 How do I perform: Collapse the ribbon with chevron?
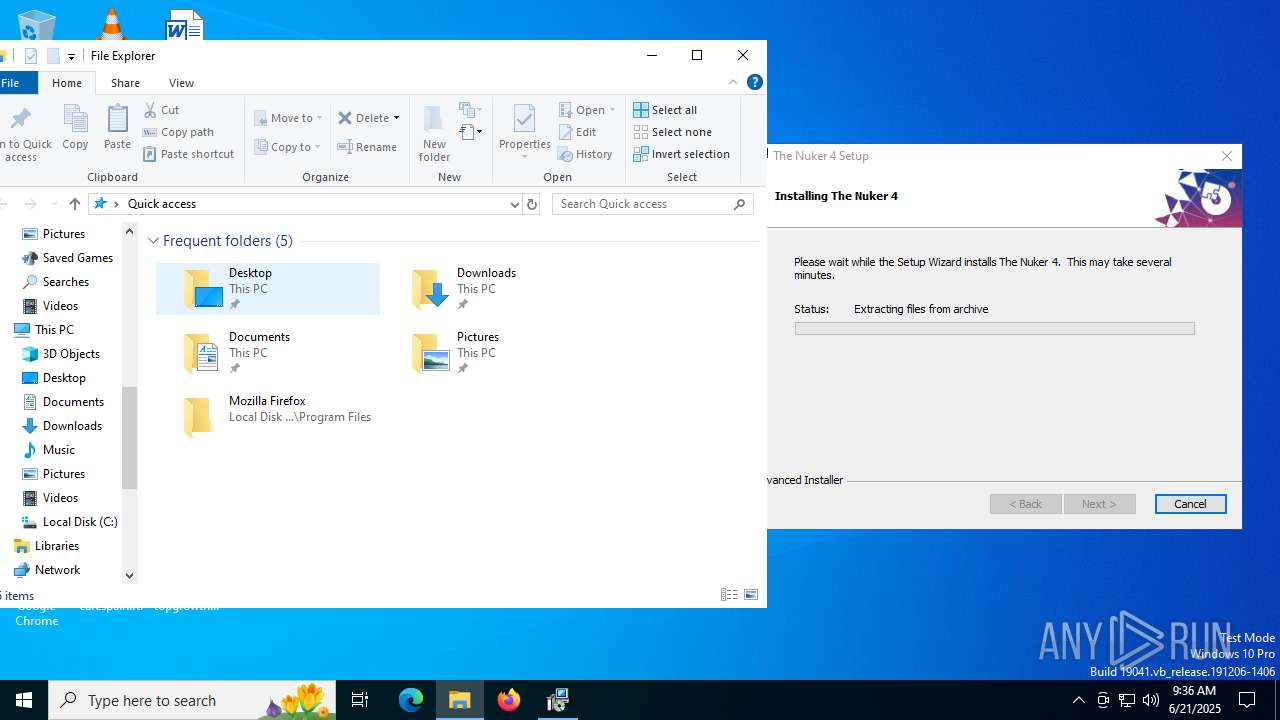point(733,82)
